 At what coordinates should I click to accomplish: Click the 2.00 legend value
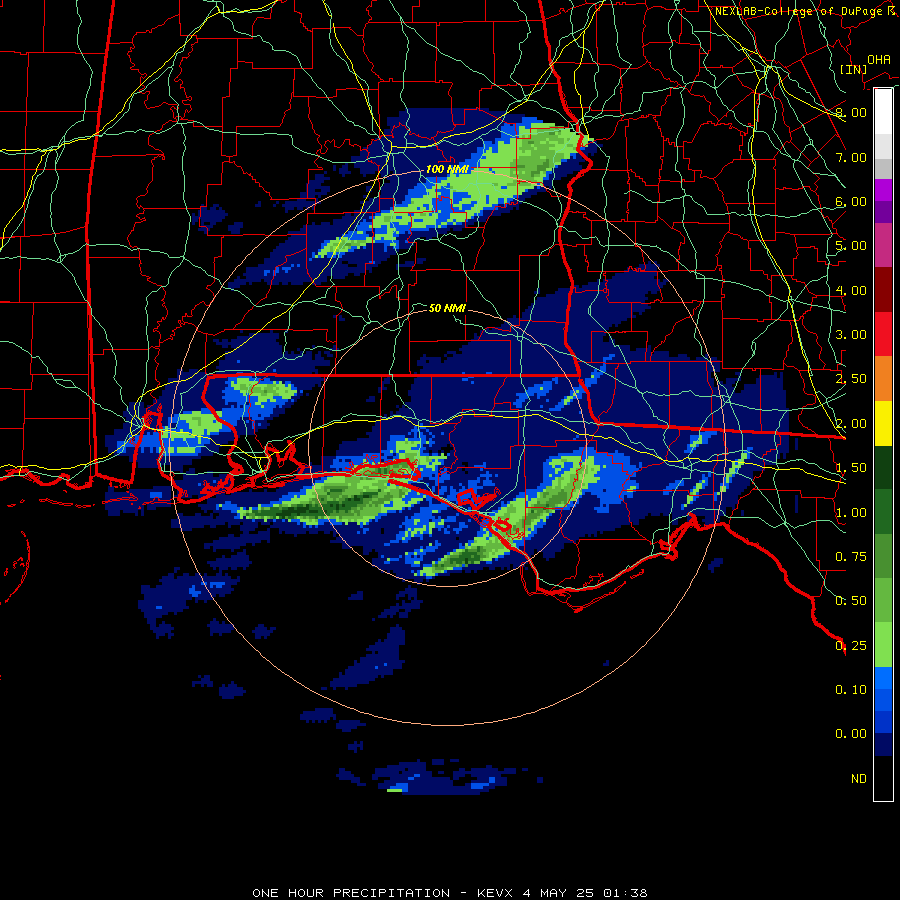(851, 424)
